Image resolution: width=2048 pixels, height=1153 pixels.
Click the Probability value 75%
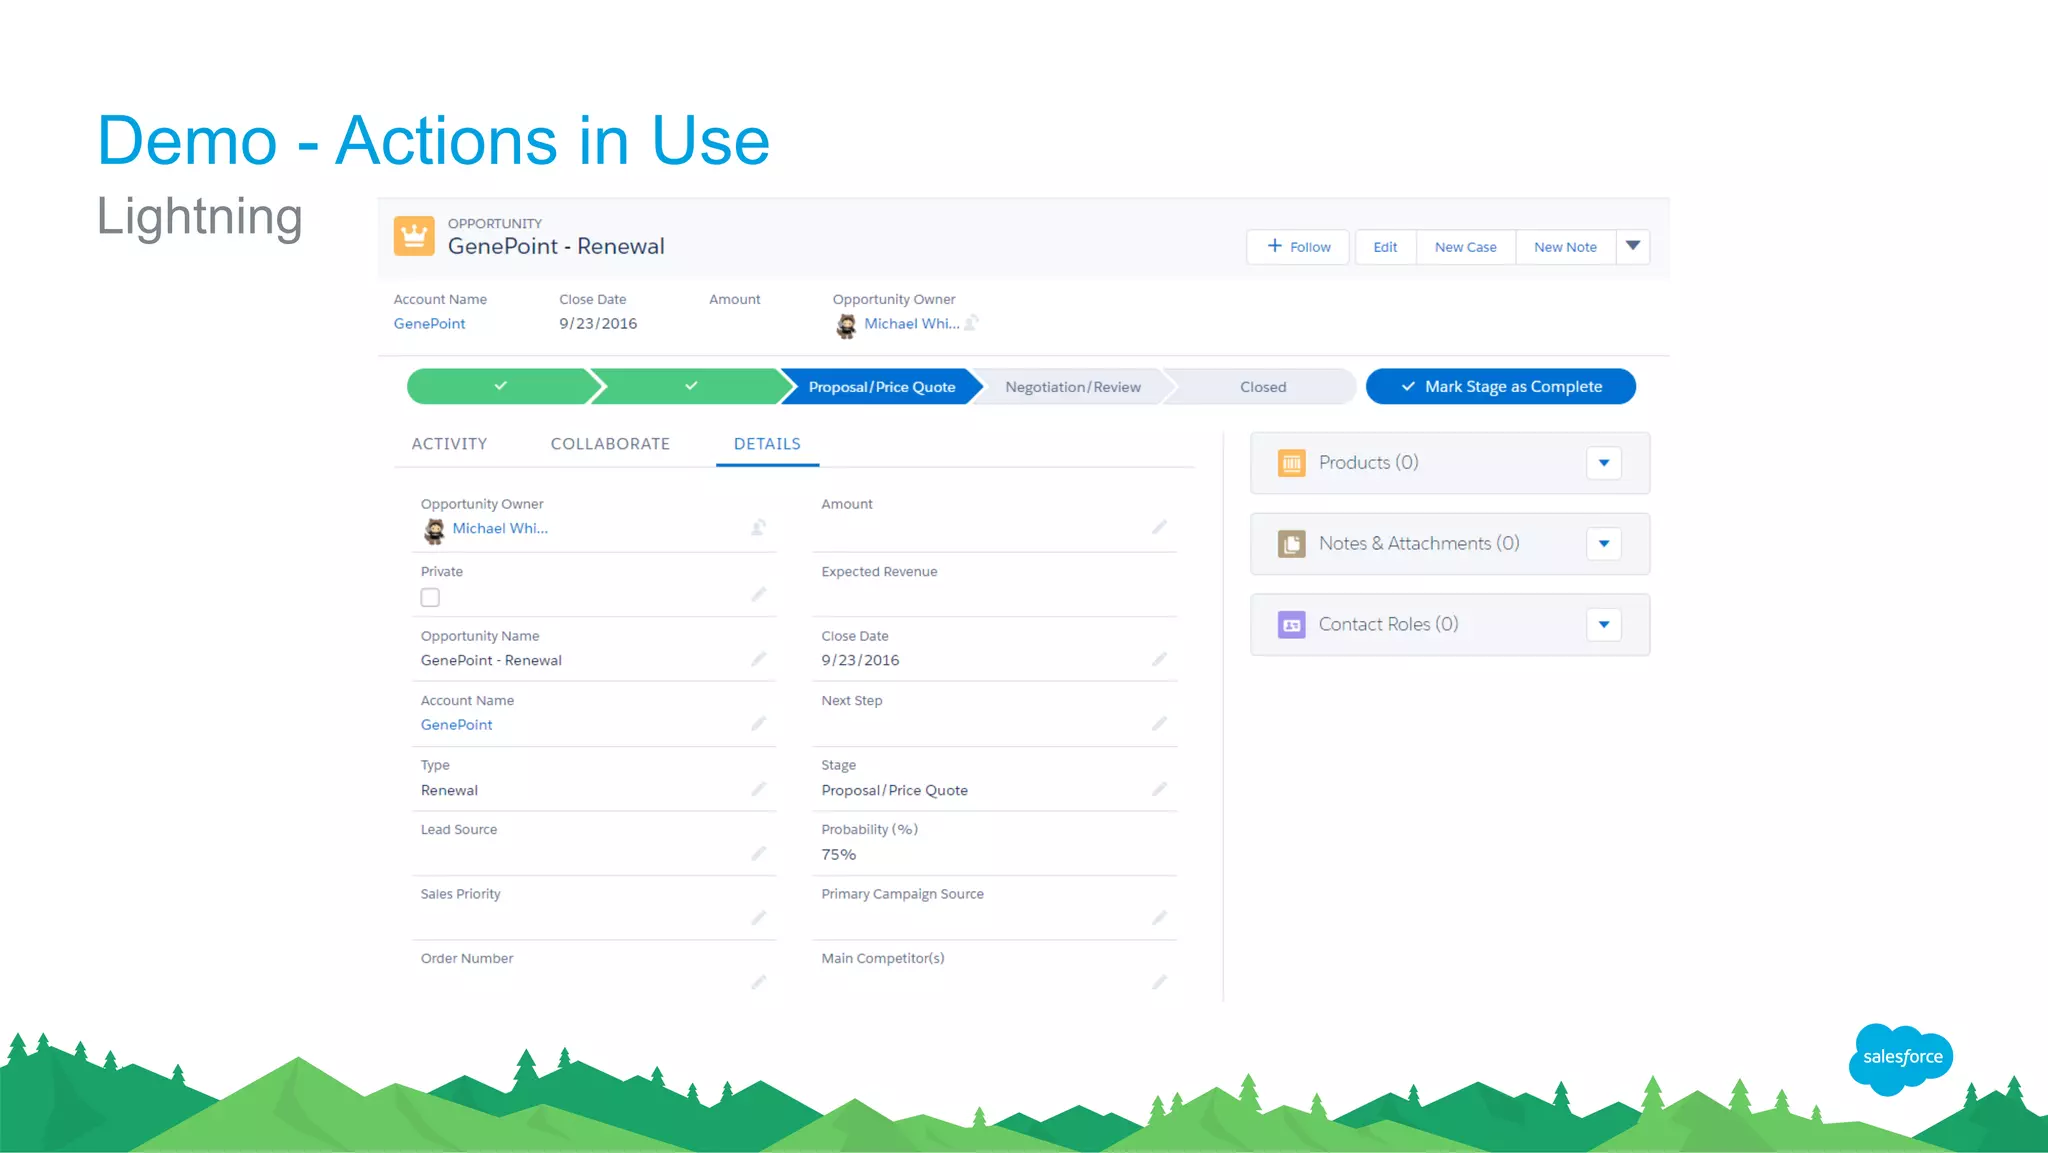click(x=838, y=854)
